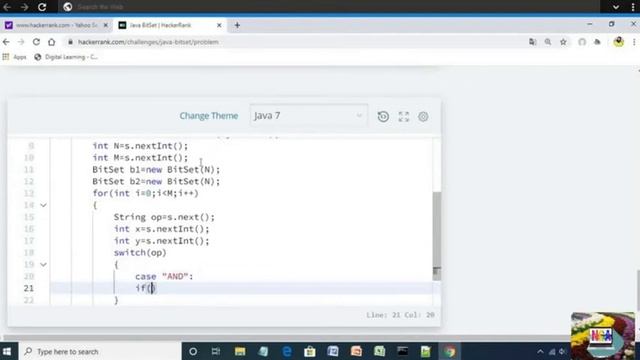This screenshot has width=640, height=360.
Task: Open Word from the taskbar
Action: [333, 351]
